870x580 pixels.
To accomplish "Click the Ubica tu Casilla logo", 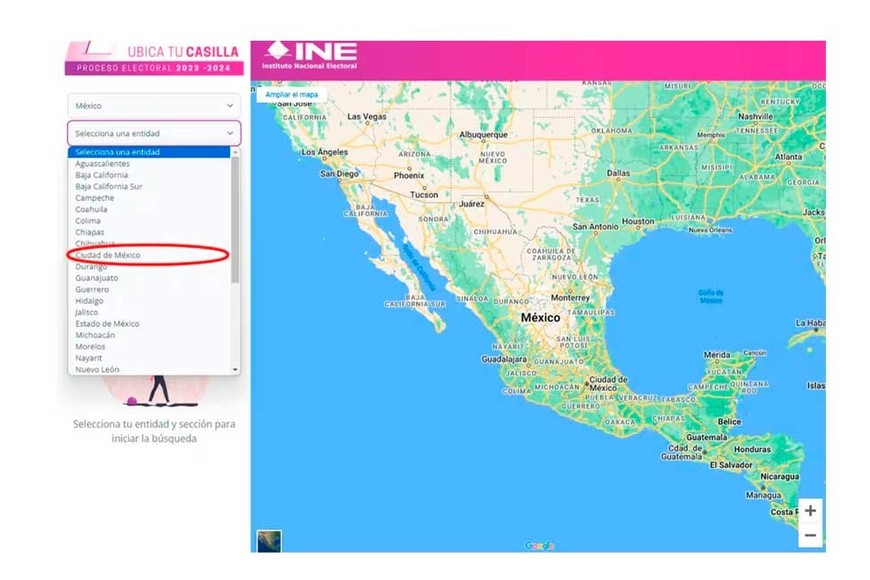I will pos(153,58).
